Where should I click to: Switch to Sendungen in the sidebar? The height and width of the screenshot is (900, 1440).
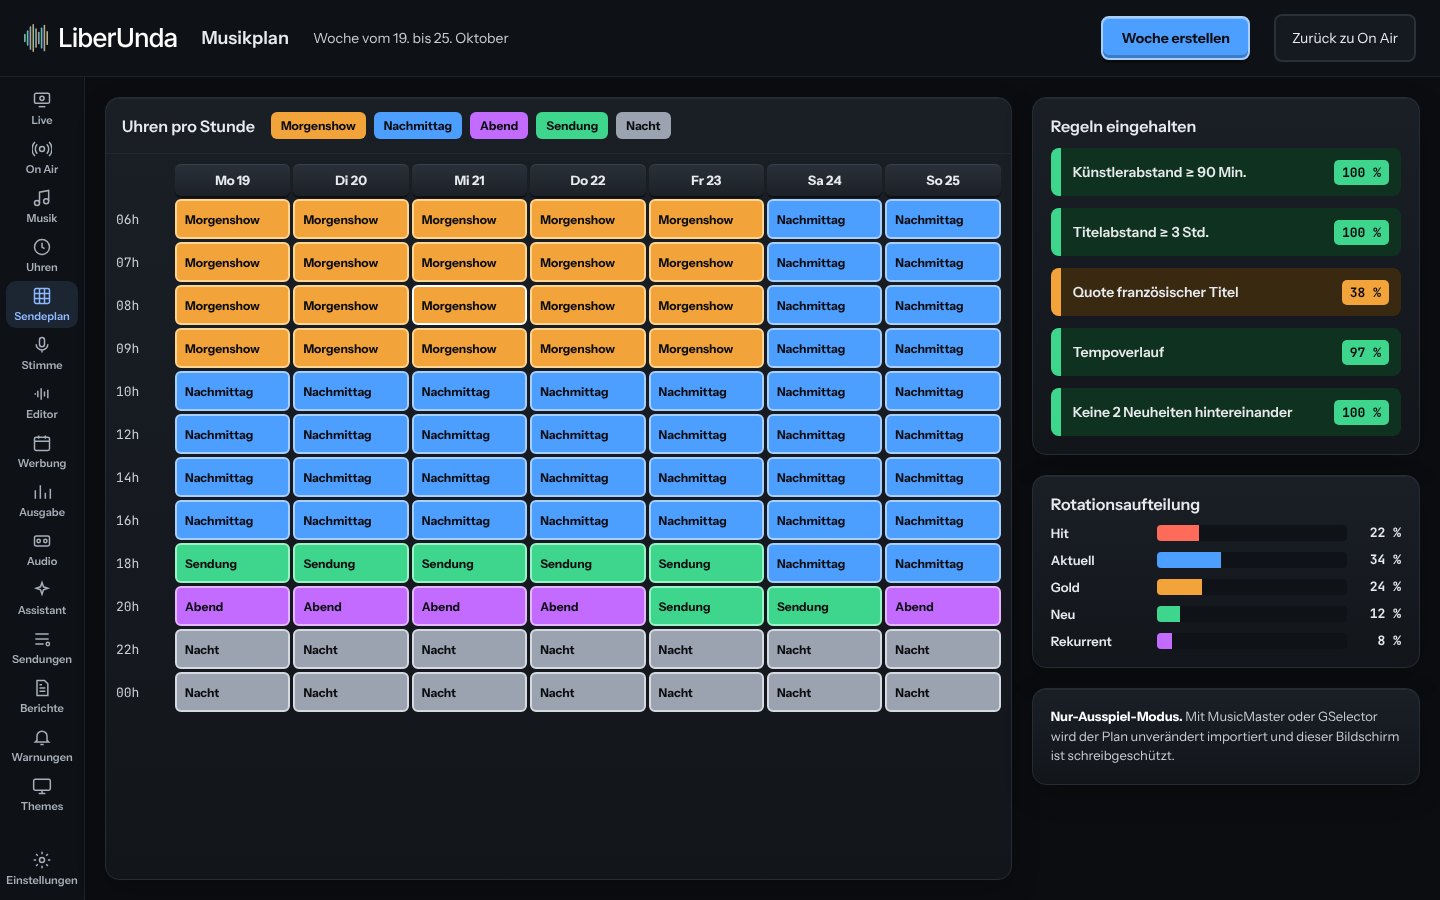[x=42, y=647]
